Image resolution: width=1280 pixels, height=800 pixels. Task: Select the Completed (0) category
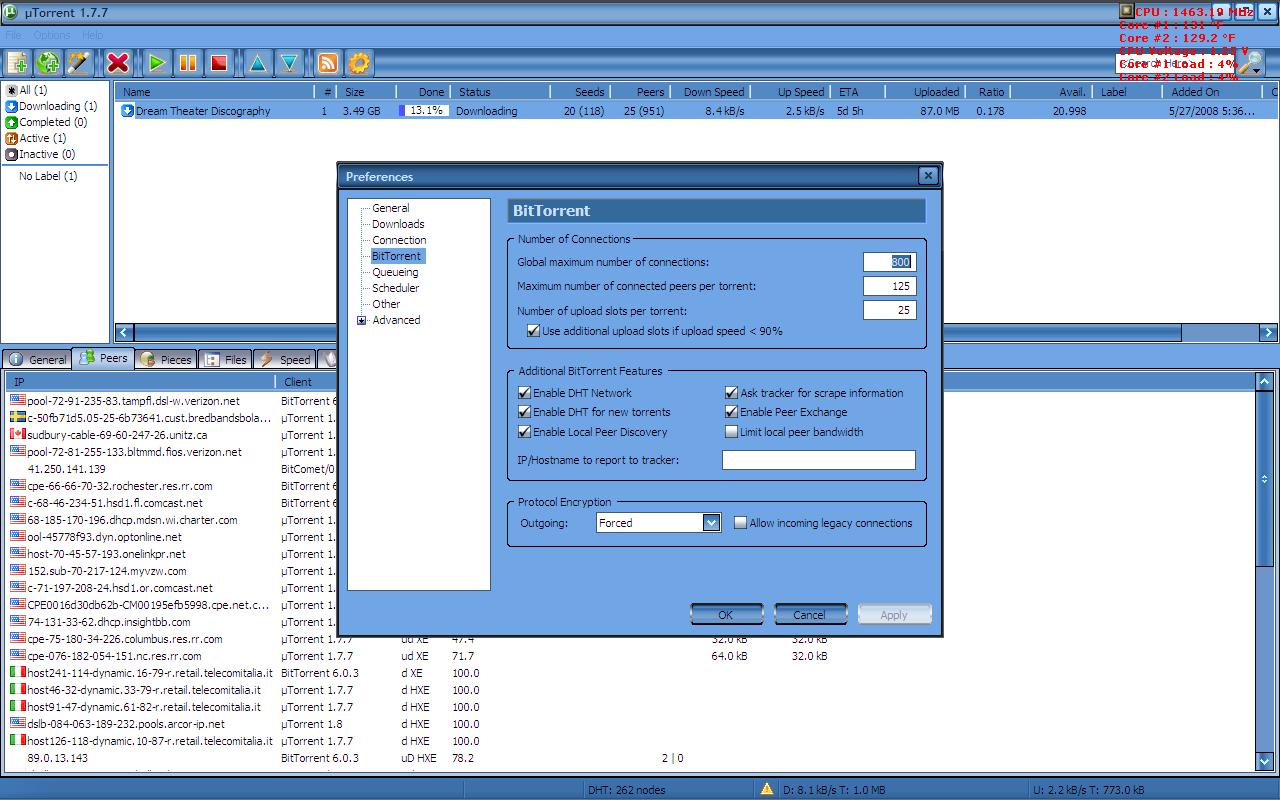coord(46,122)
